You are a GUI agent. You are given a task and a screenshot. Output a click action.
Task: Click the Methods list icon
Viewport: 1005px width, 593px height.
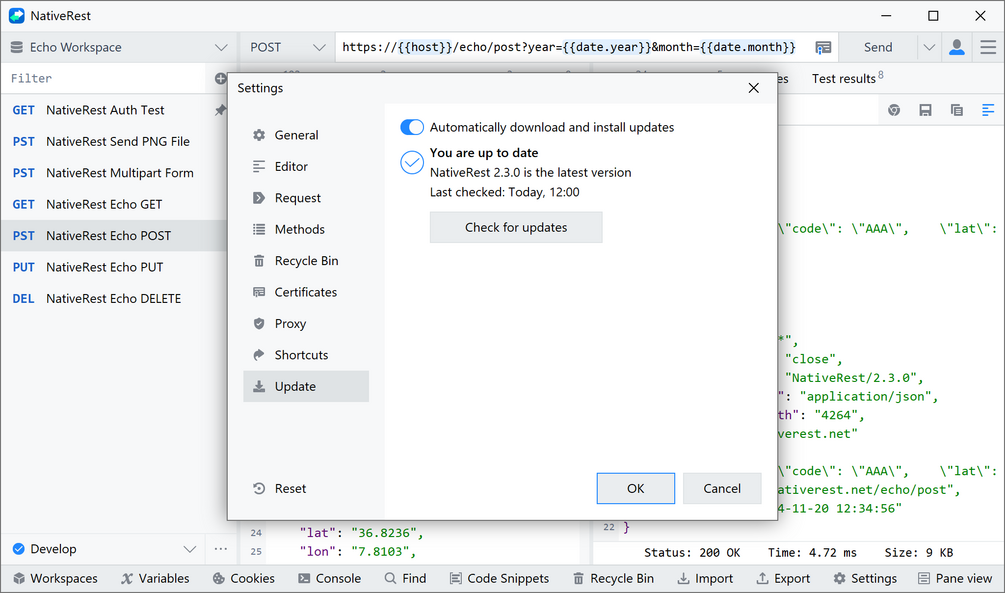259,230
